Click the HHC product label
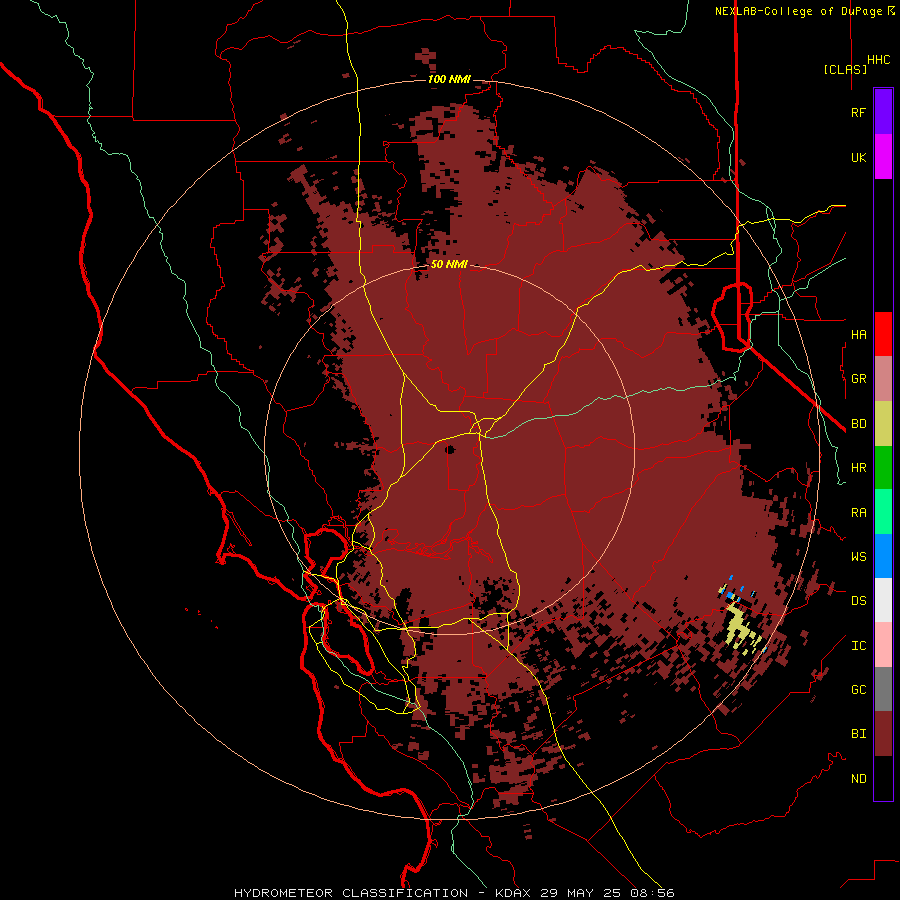 click(x=878, y=60)
